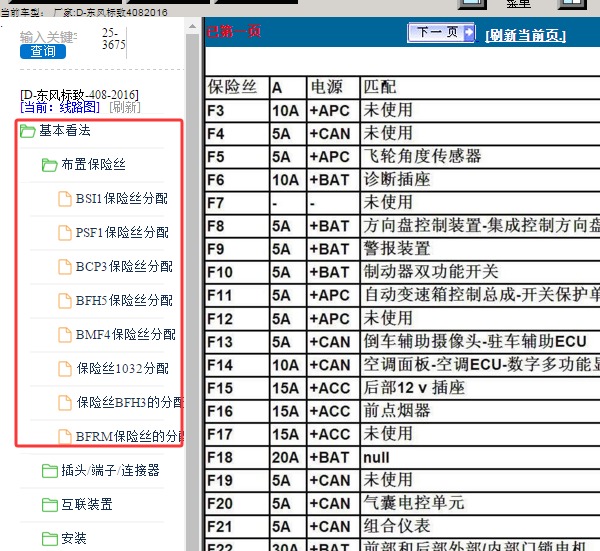This screenshot has width=600, height=551.
Task: Select the F15 后部12 v 插座 cell
Action: click(x=480, y=388)
